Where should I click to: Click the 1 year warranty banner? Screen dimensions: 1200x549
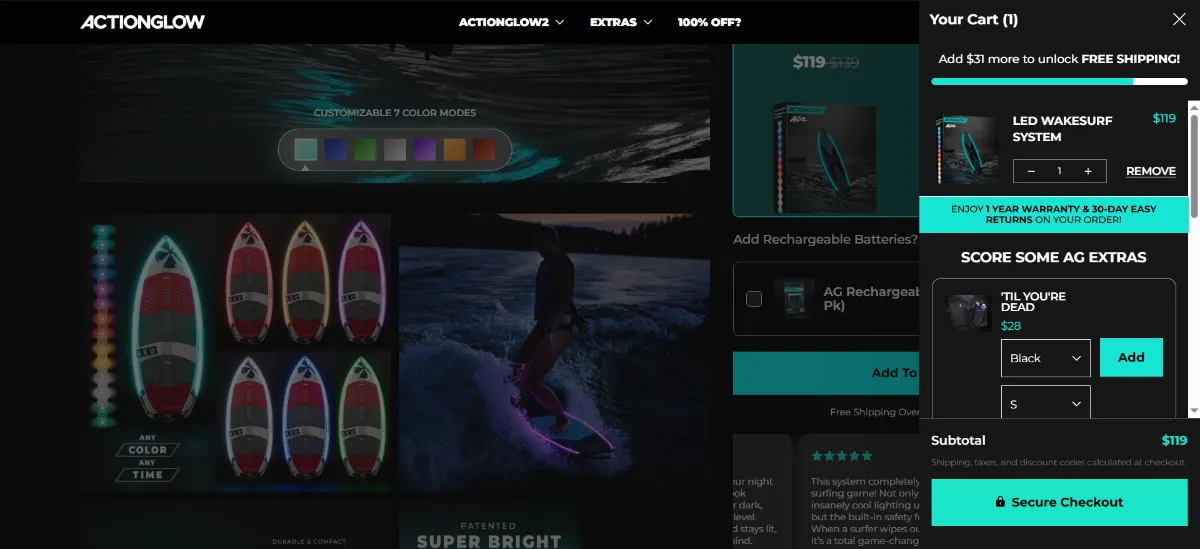point(1054,214)
